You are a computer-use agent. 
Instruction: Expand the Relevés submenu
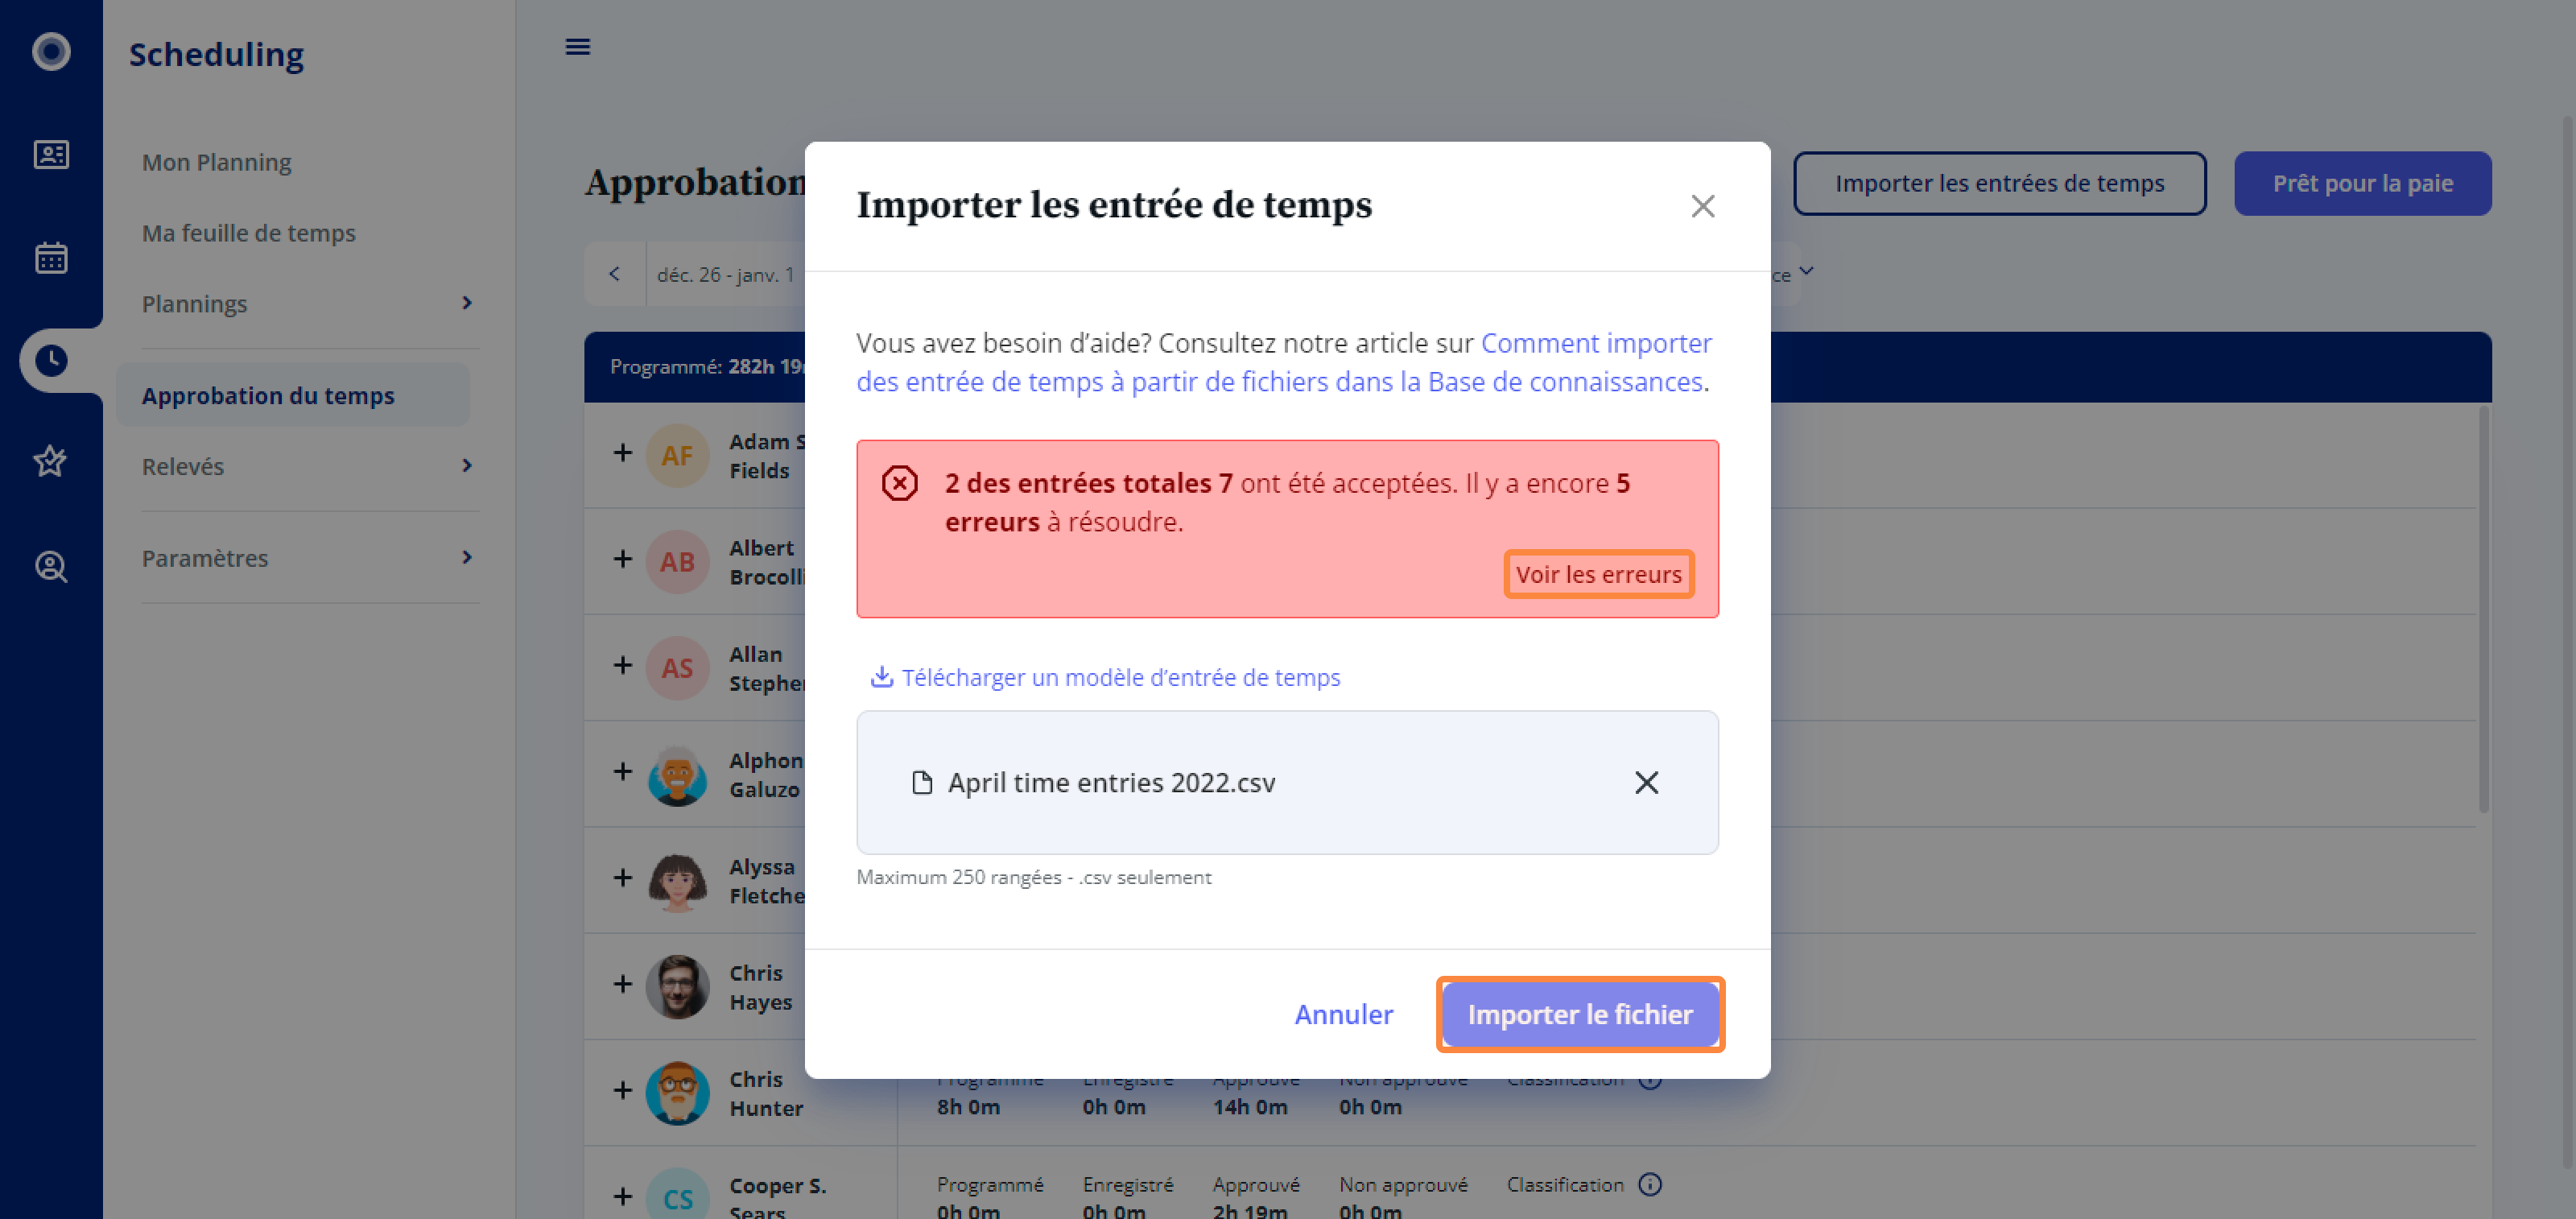click(x=466, y=466)
